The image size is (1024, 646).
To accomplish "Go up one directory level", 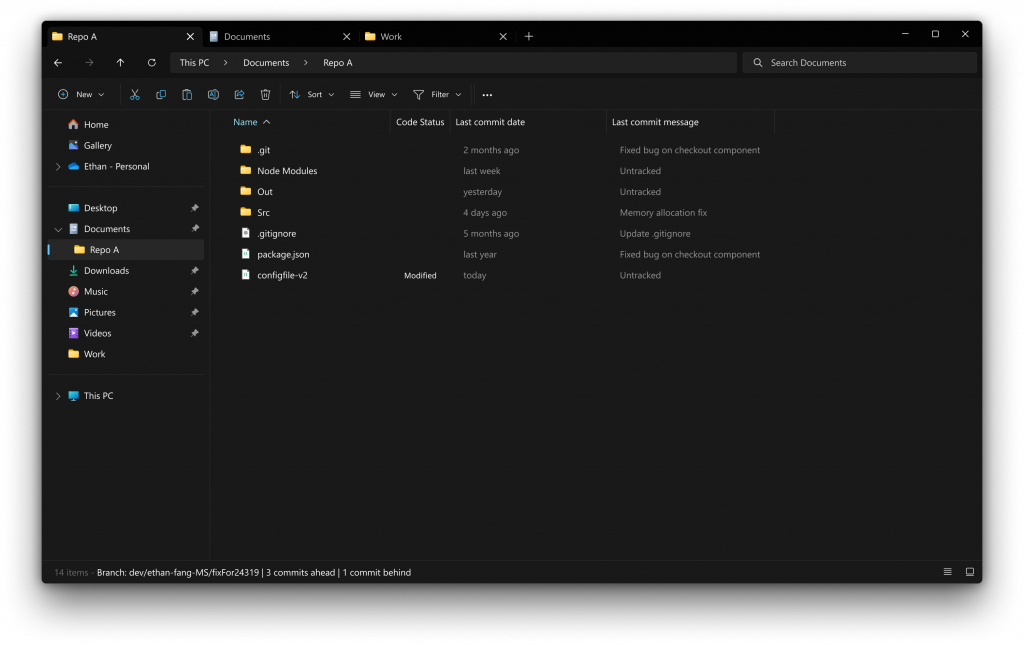I will pos(120,63).
